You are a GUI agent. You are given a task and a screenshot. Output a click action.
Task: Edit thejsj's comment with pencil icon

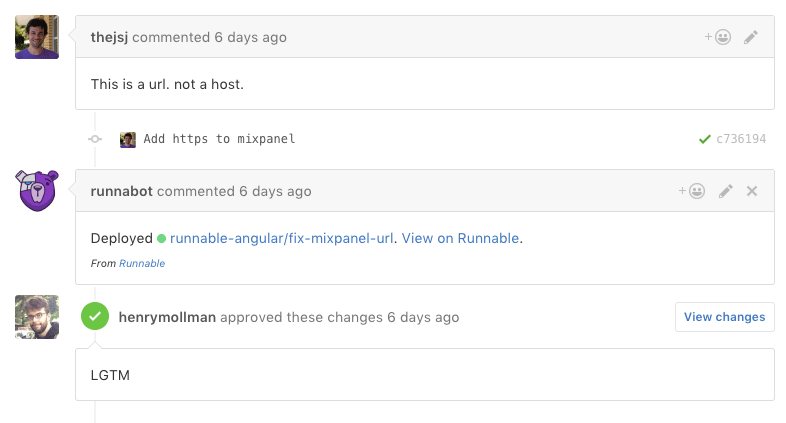[751, 37]
